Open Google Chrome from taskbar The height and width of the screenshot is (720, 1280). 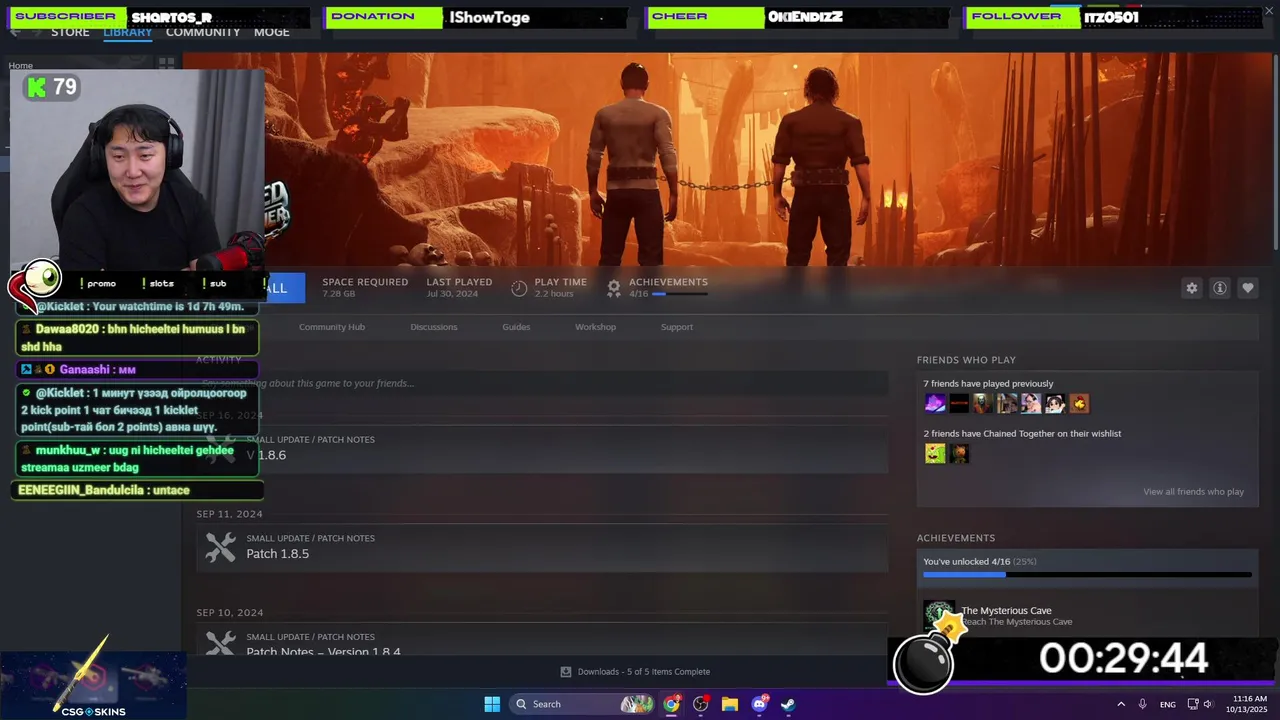(671, 704)
